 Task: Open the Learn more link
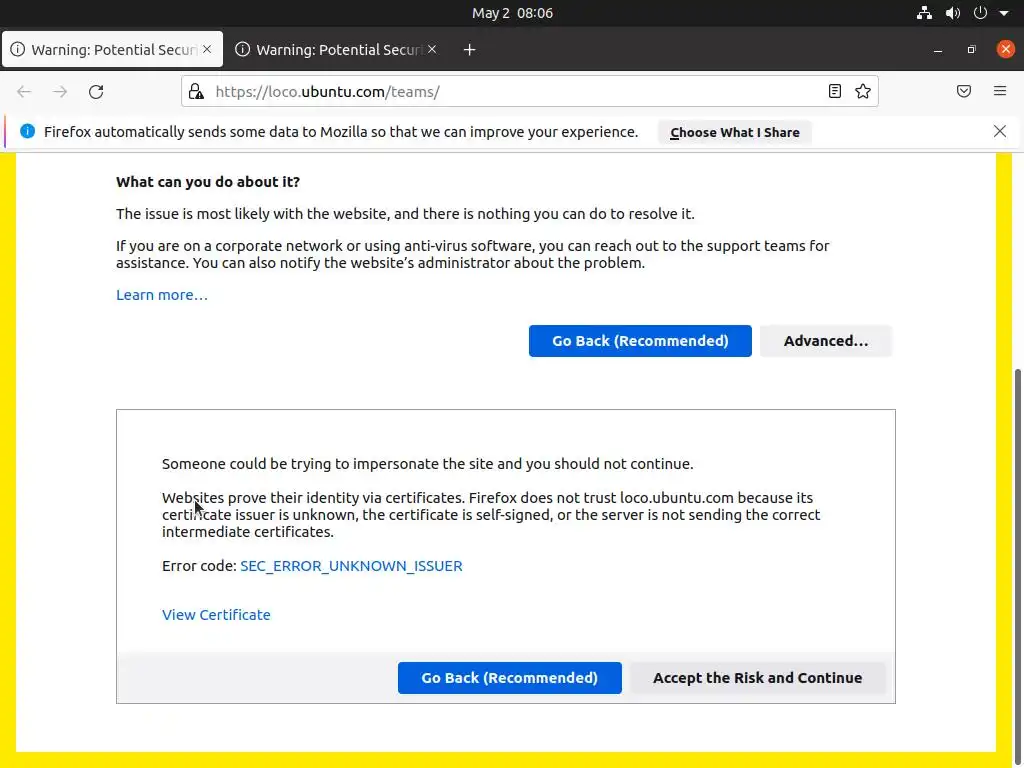tap(162, 295)
